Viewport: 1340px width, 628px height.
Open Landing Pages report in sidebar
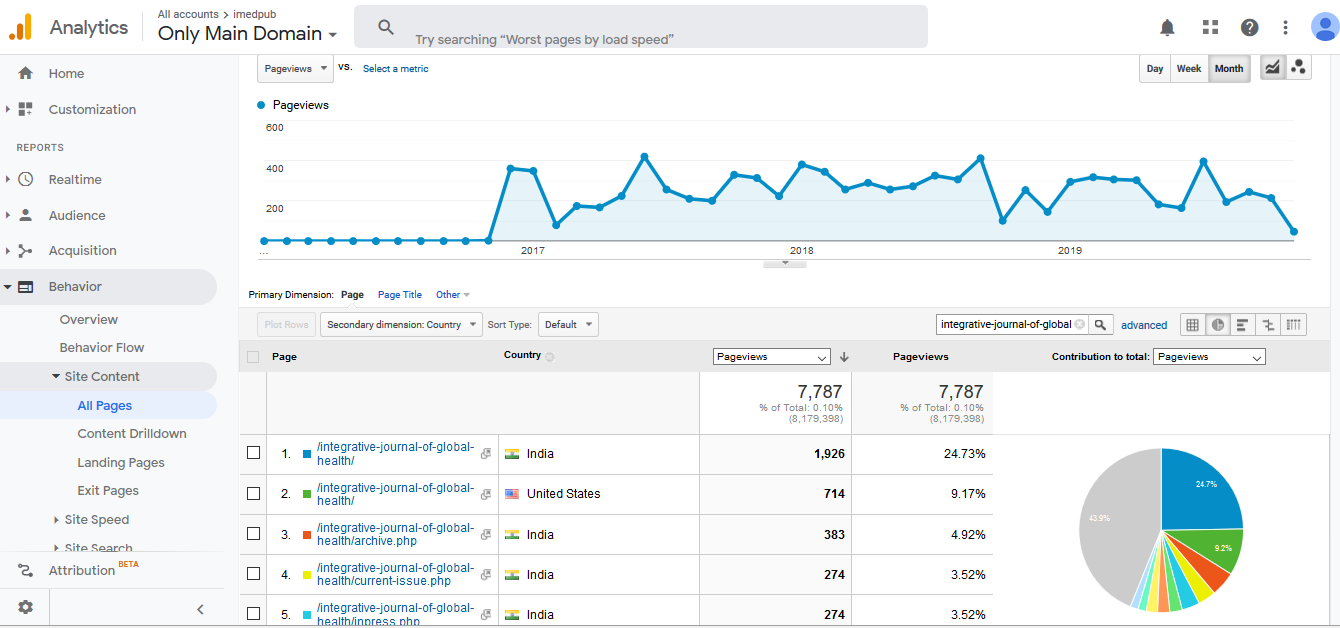click(121, 462)
